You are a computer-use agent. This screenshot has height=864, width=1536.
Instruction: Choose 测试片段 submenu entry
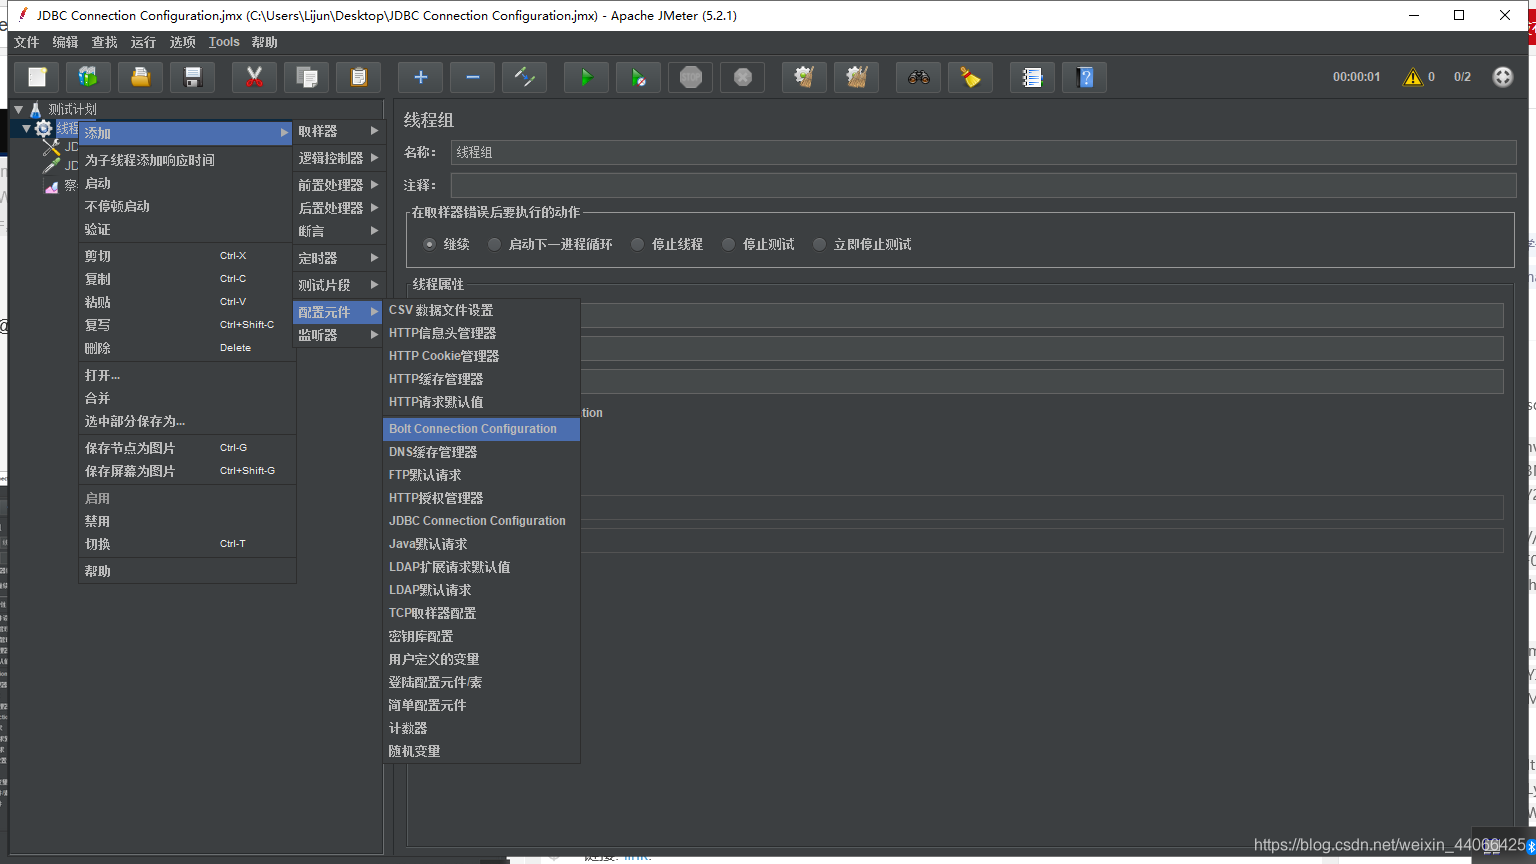pyautogui.click(x=338, y=285)
